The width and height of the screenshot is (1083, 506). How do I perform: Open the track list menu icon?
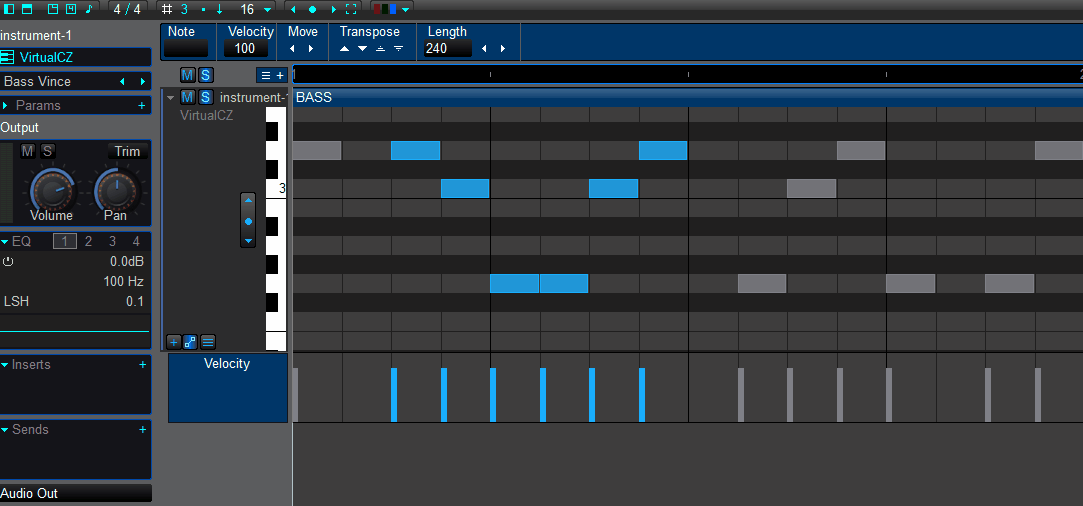point(265,76)
